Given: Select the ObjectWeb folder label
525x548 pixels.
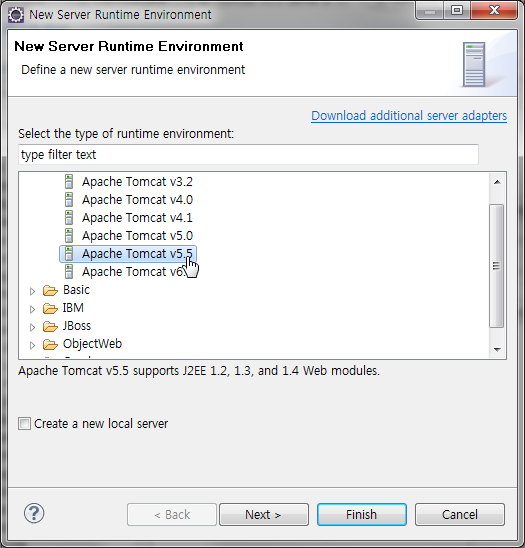Looking at the screenshot, I should coord(92,344).
